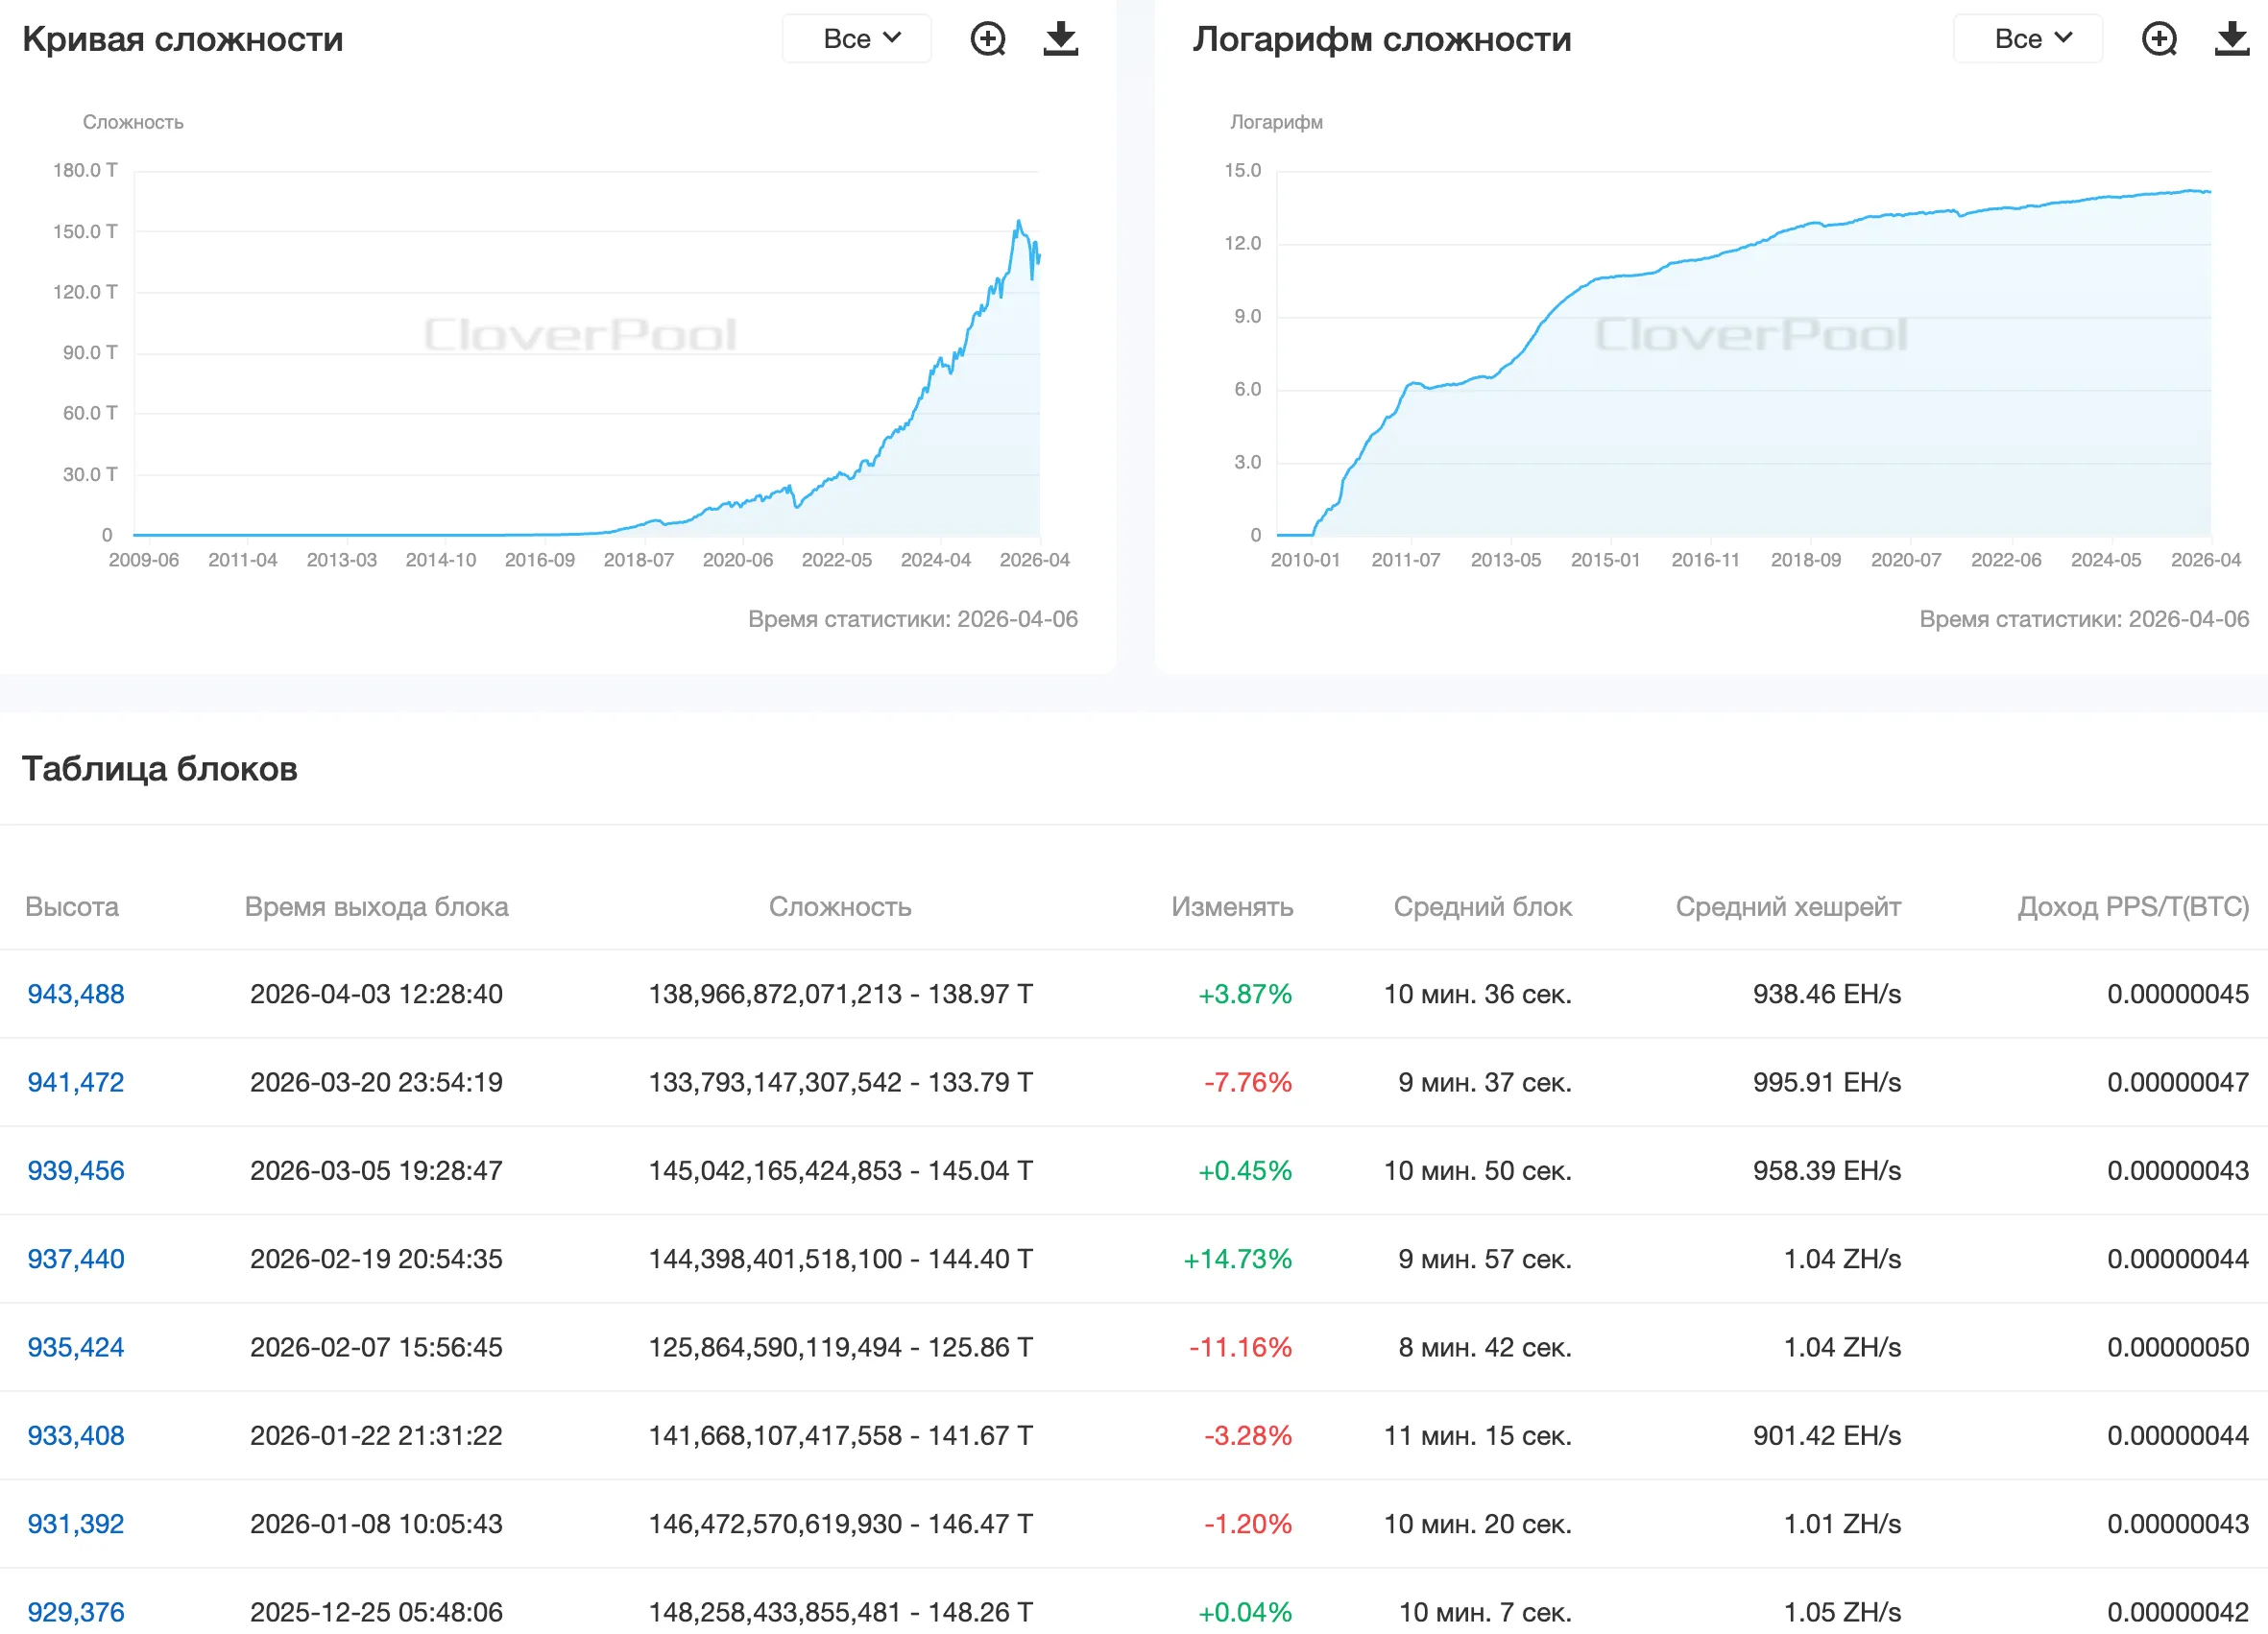2268x1634 pixels.
Task: Open block height 939,456
Action: coord(76,1171)
